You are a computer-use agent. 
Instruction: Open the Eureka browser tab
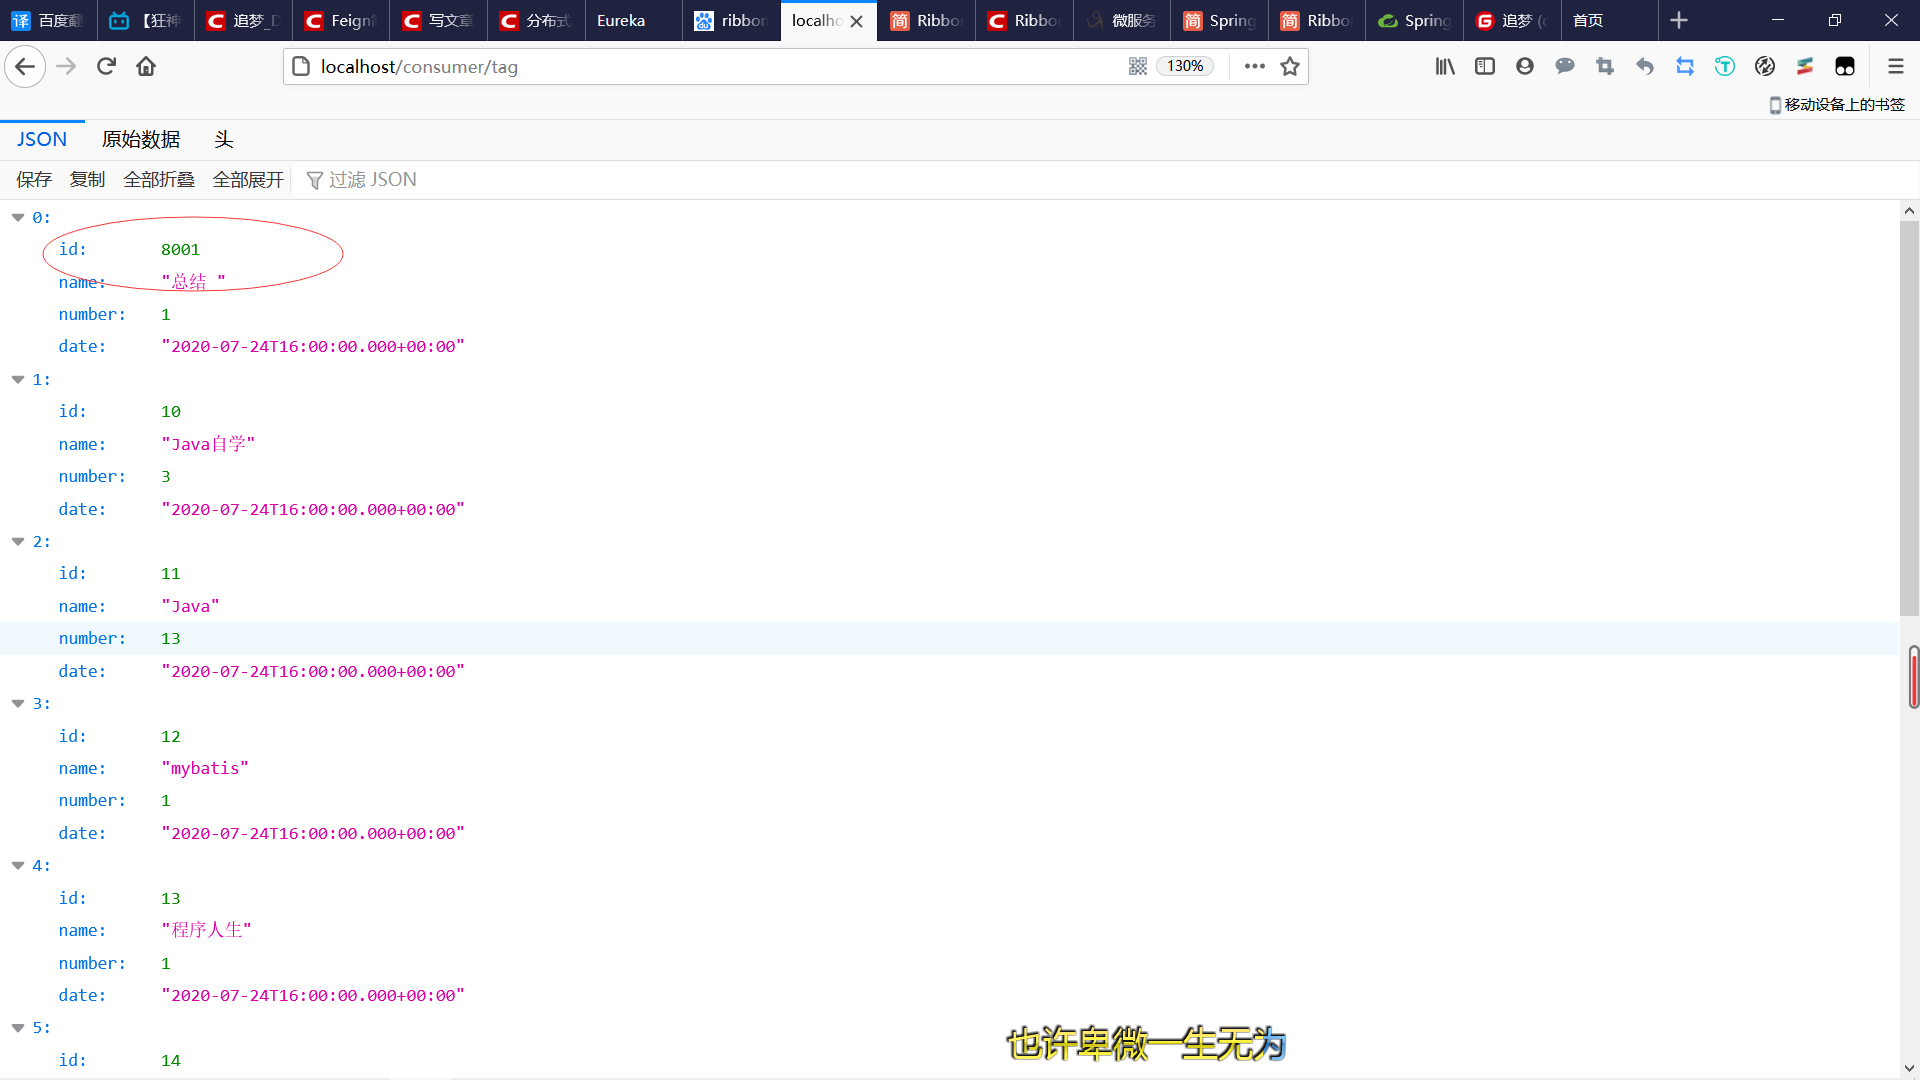click(x=622, y=20)
